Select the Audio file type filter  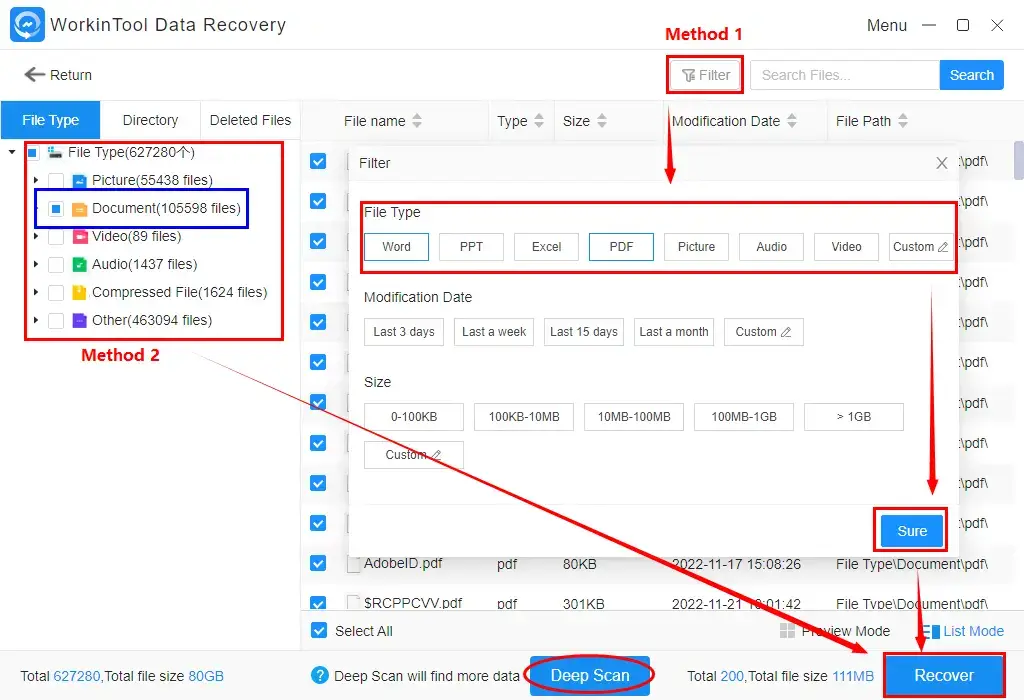click(x=771, y=247)
